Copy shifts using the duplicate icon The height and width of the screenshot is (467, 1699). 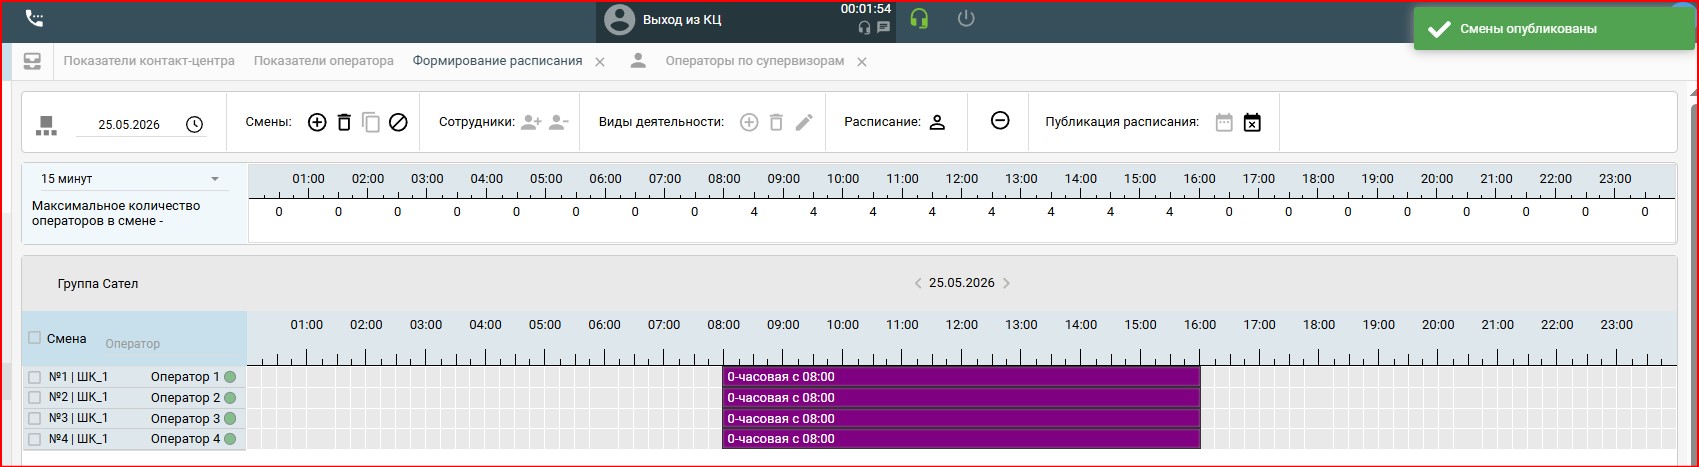click(x=371, y=122)
